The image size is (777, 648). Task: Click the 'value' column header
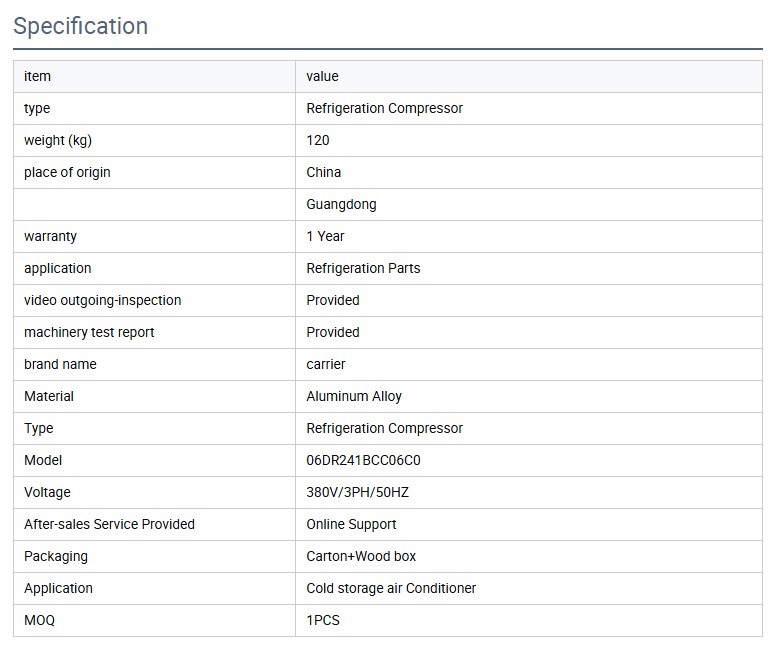pyautogui.click(x=322, y=76)
